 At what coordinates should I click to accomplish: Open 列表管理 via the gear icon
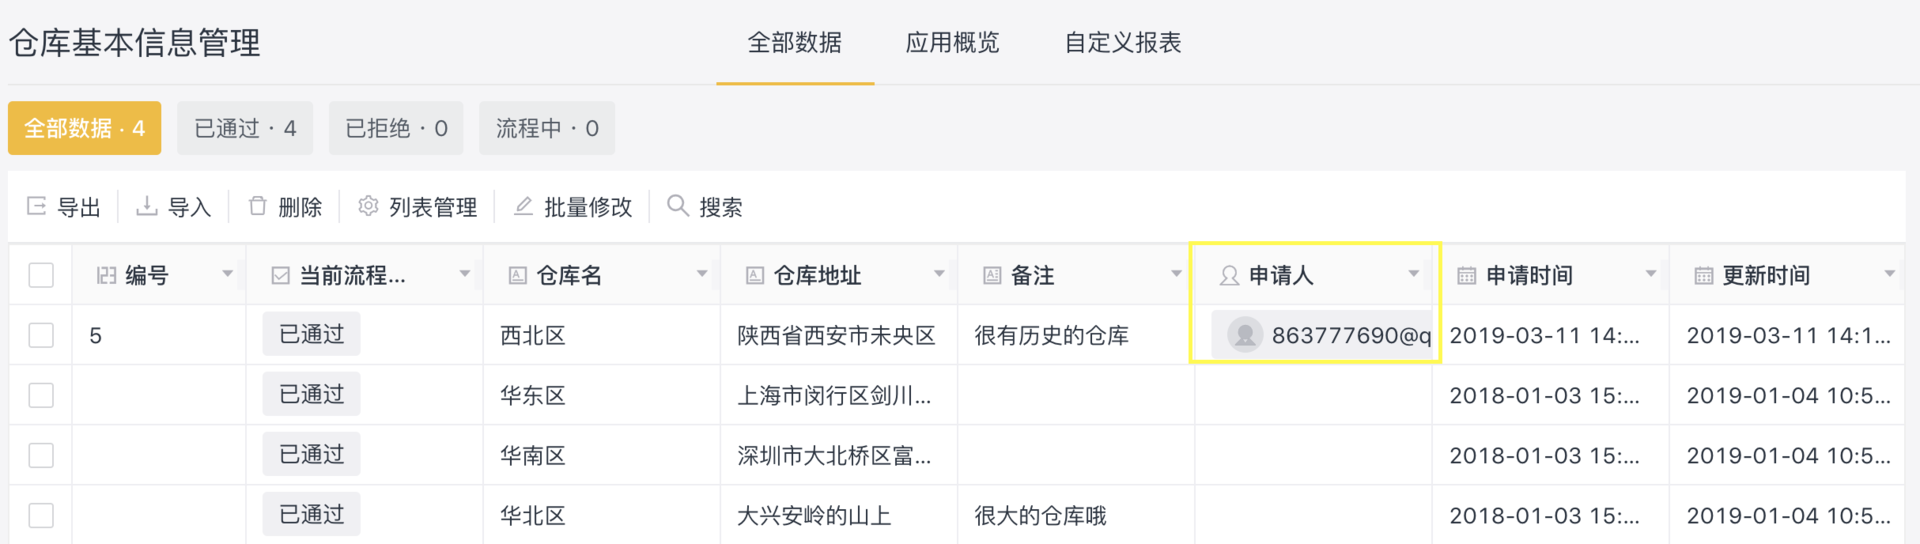[x=368, y=206]
